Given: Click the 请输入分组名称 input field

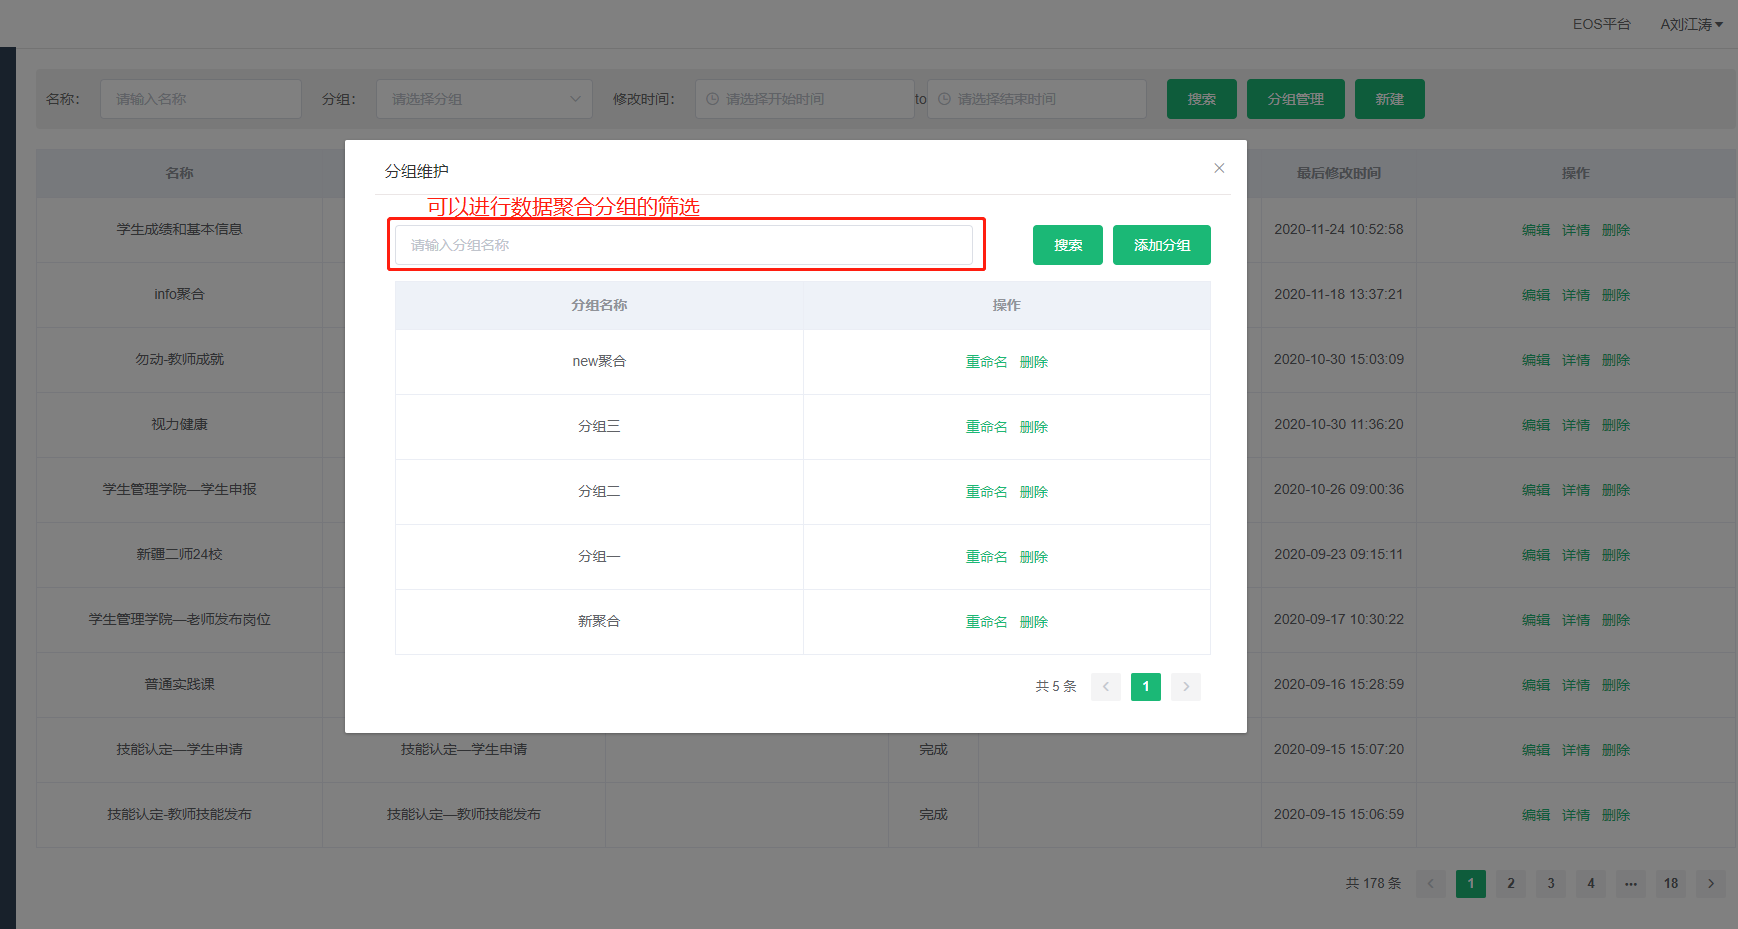Looking at the screenshot, I should pyautogui.click(x=684, y=245).
